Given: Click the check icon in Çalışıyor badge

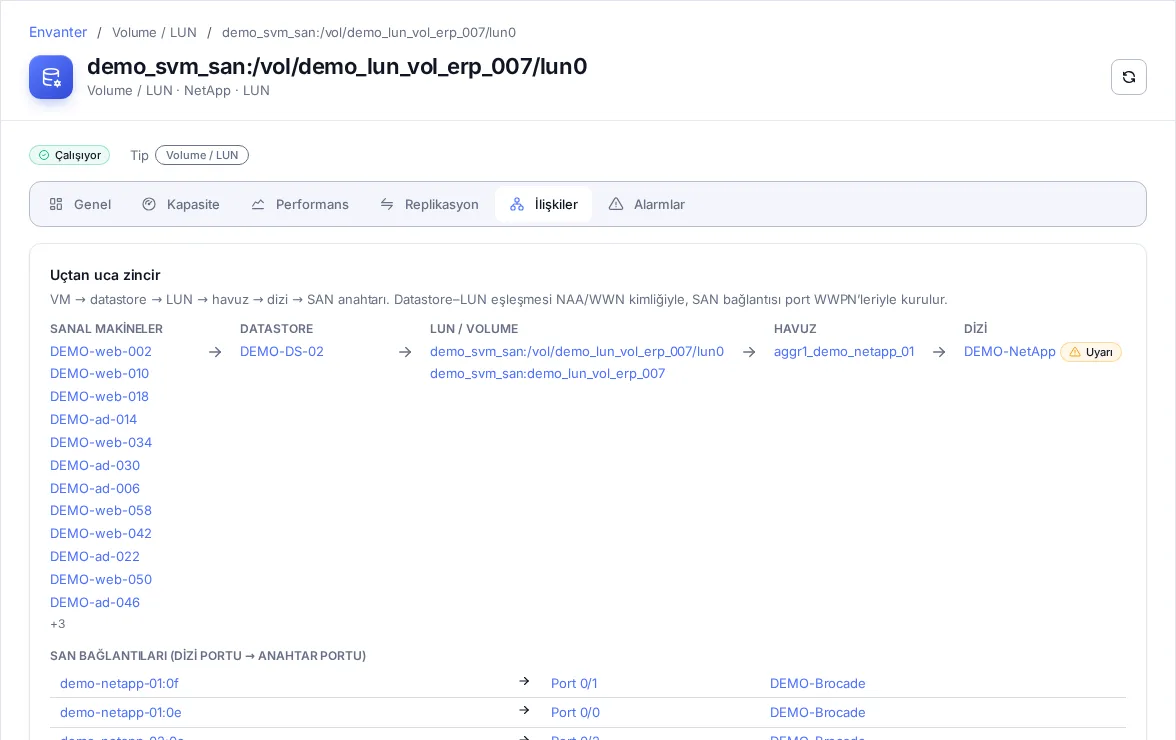Looking at the screenshot, I should pyautogui.click(x=44, y=155).
